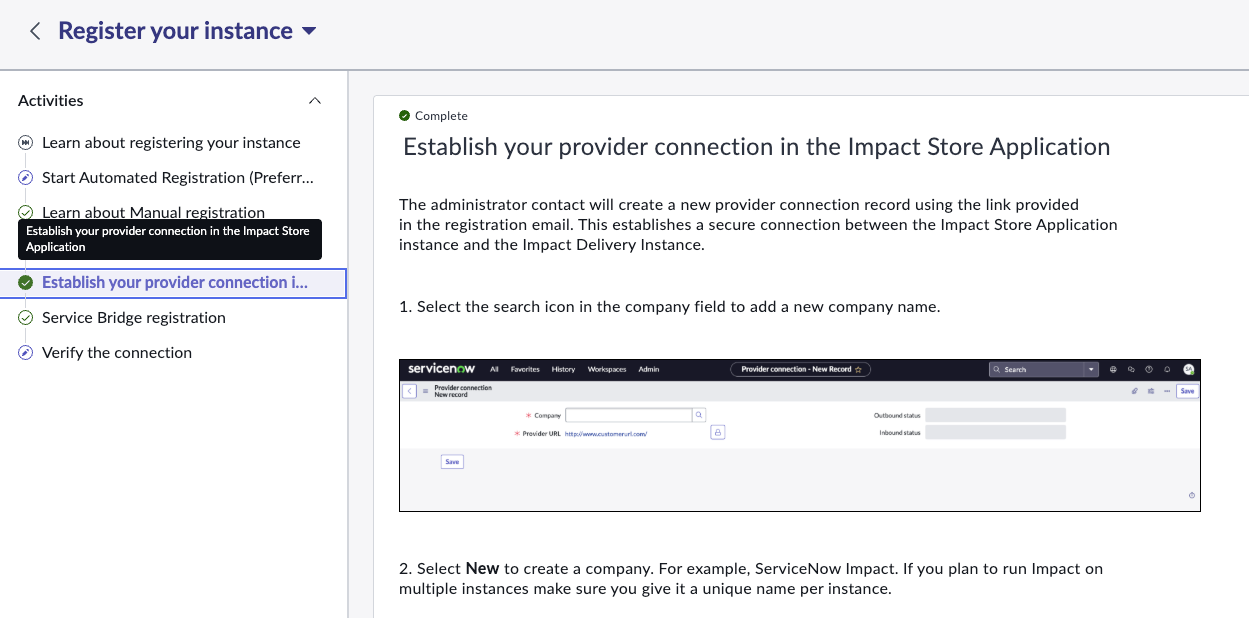Click the checkmark icon beside Learn about Manual registration
This screenshot has width=1249, height=618.
[x=26, y=212]
